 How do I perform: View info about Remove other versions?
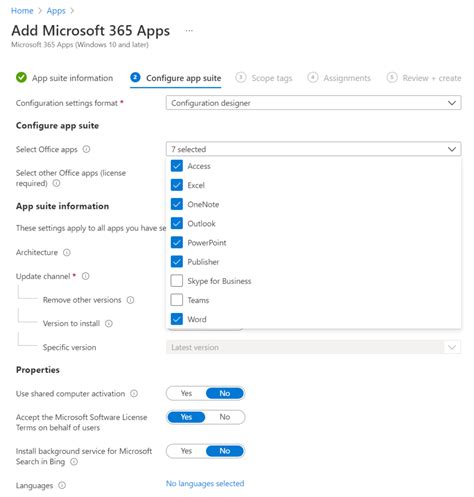click(130, 300)
